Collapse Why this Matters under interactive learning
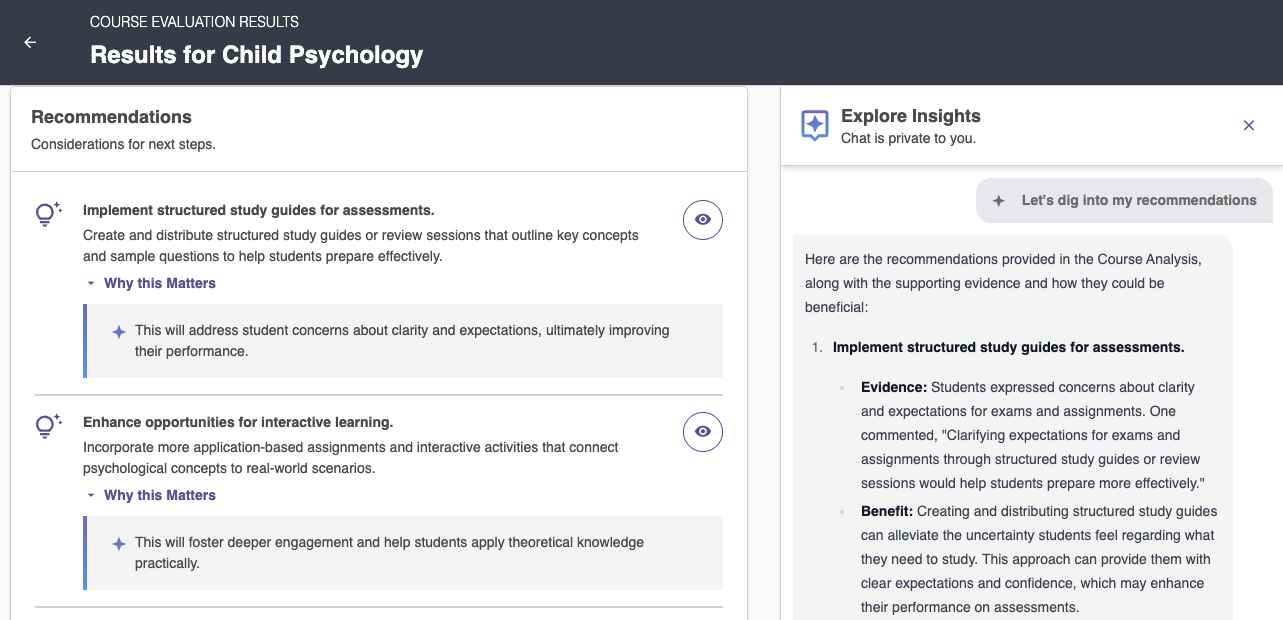The height and width of the screenshot is (620, 1283). (151, 495)
